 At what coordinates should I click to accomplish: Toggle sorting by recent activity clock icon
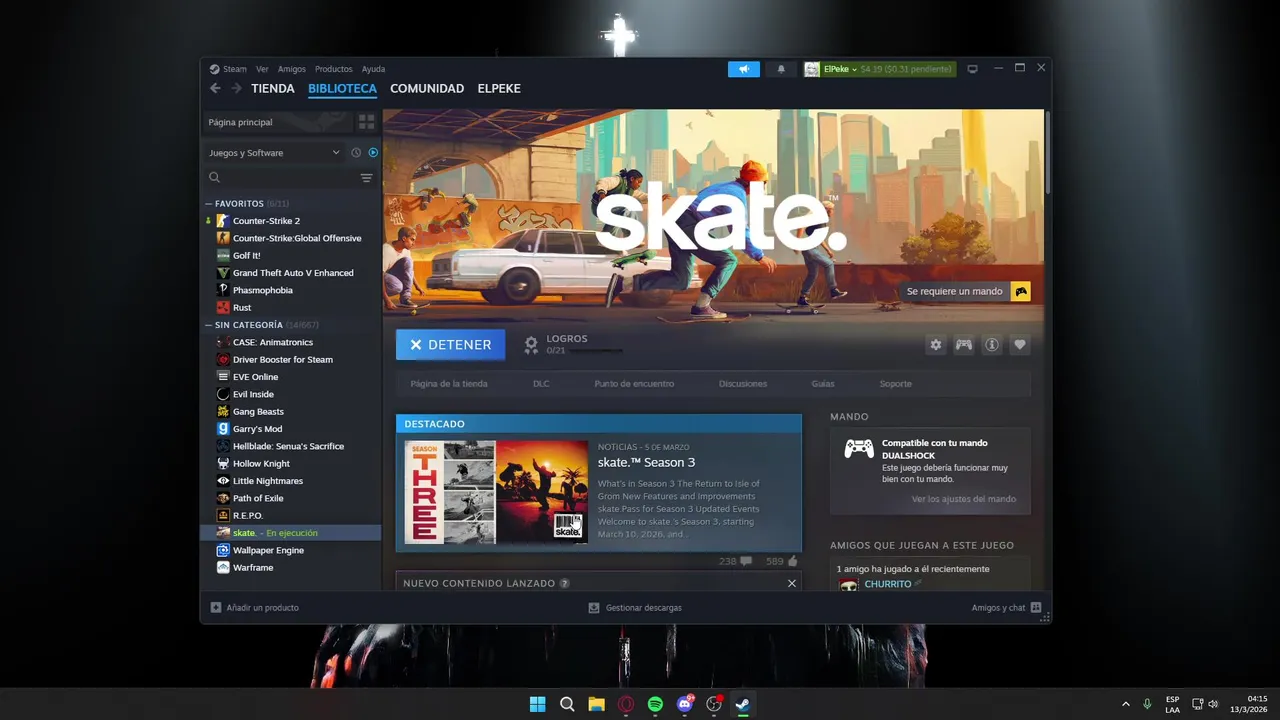(x=356, y=153)
